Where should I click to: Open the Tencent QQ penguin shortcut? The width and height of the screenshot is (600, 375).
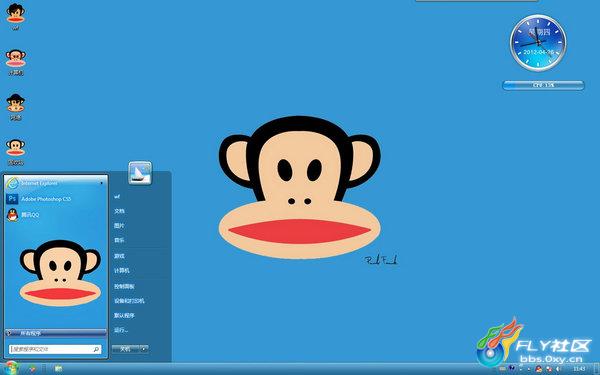[24, 215]
